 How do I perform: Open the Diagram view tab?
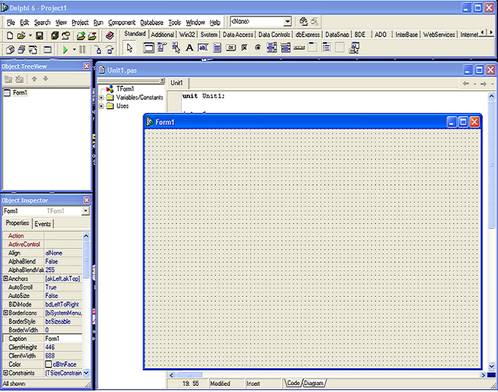[x=314, y=383]
